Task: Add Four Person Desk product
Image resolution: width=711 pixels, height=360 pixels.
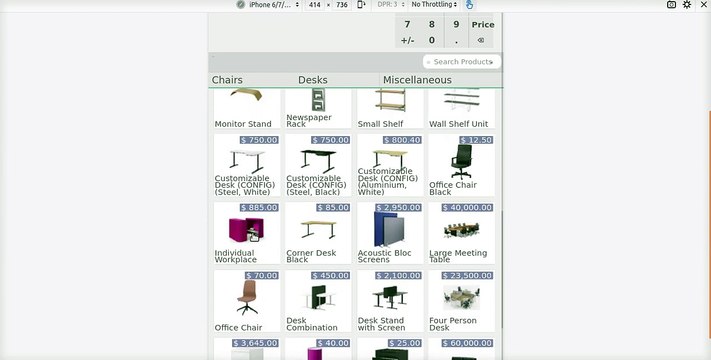Action: pos(462,301)
